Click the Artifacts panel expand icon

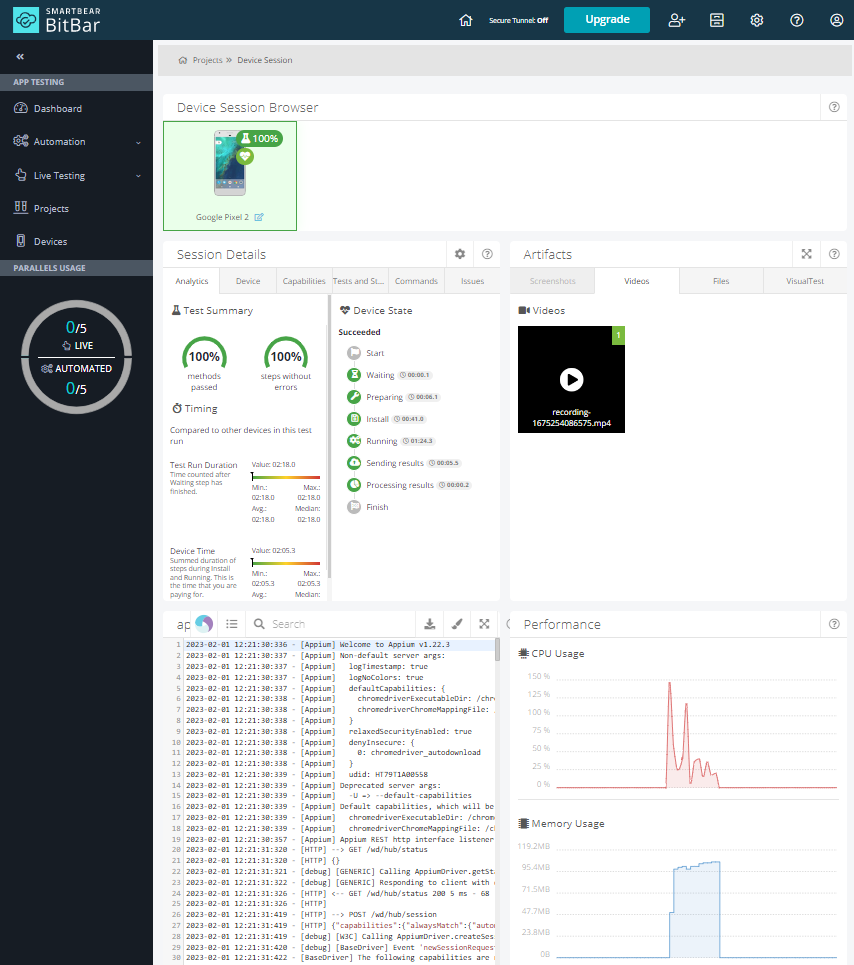(x=806, y=254)
